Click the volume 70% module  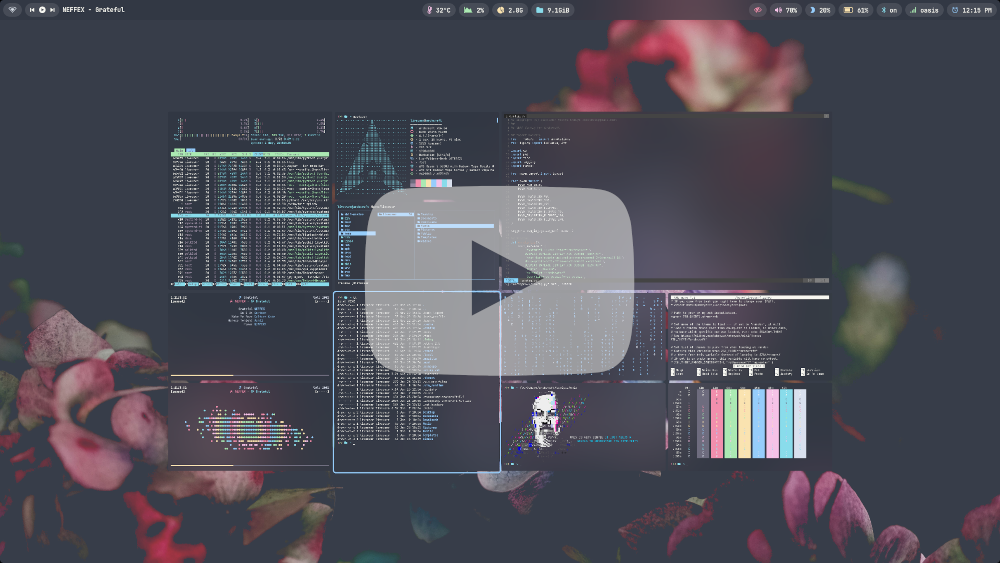[x=786, y=10]
